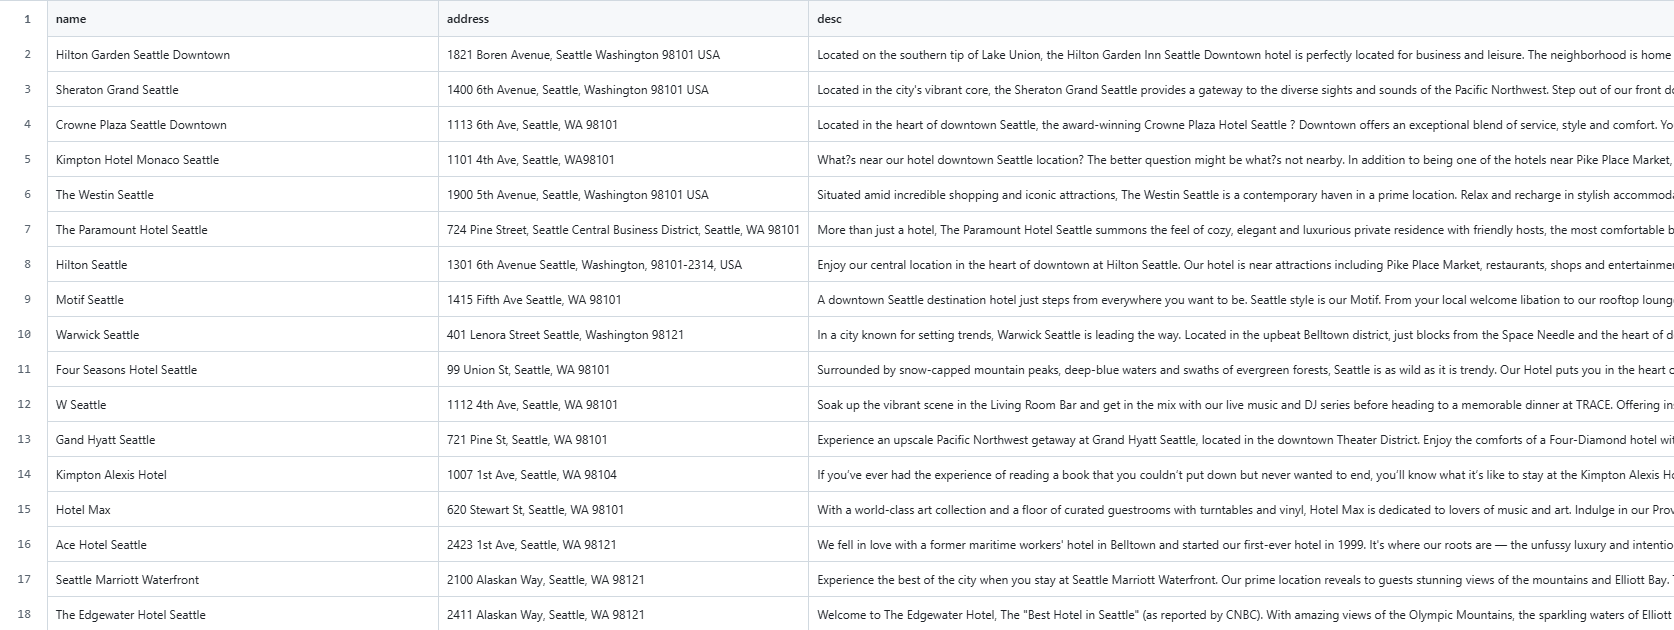
Task: Click description starting 'Enjoy our central location'
Action: 1241,265
